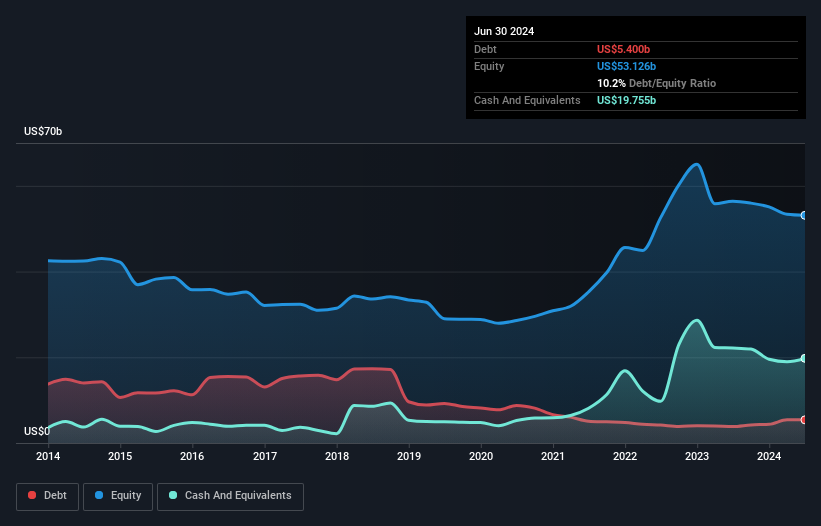
Task: Click the US$5.400b debt value
Action: [x=623, y=49]
